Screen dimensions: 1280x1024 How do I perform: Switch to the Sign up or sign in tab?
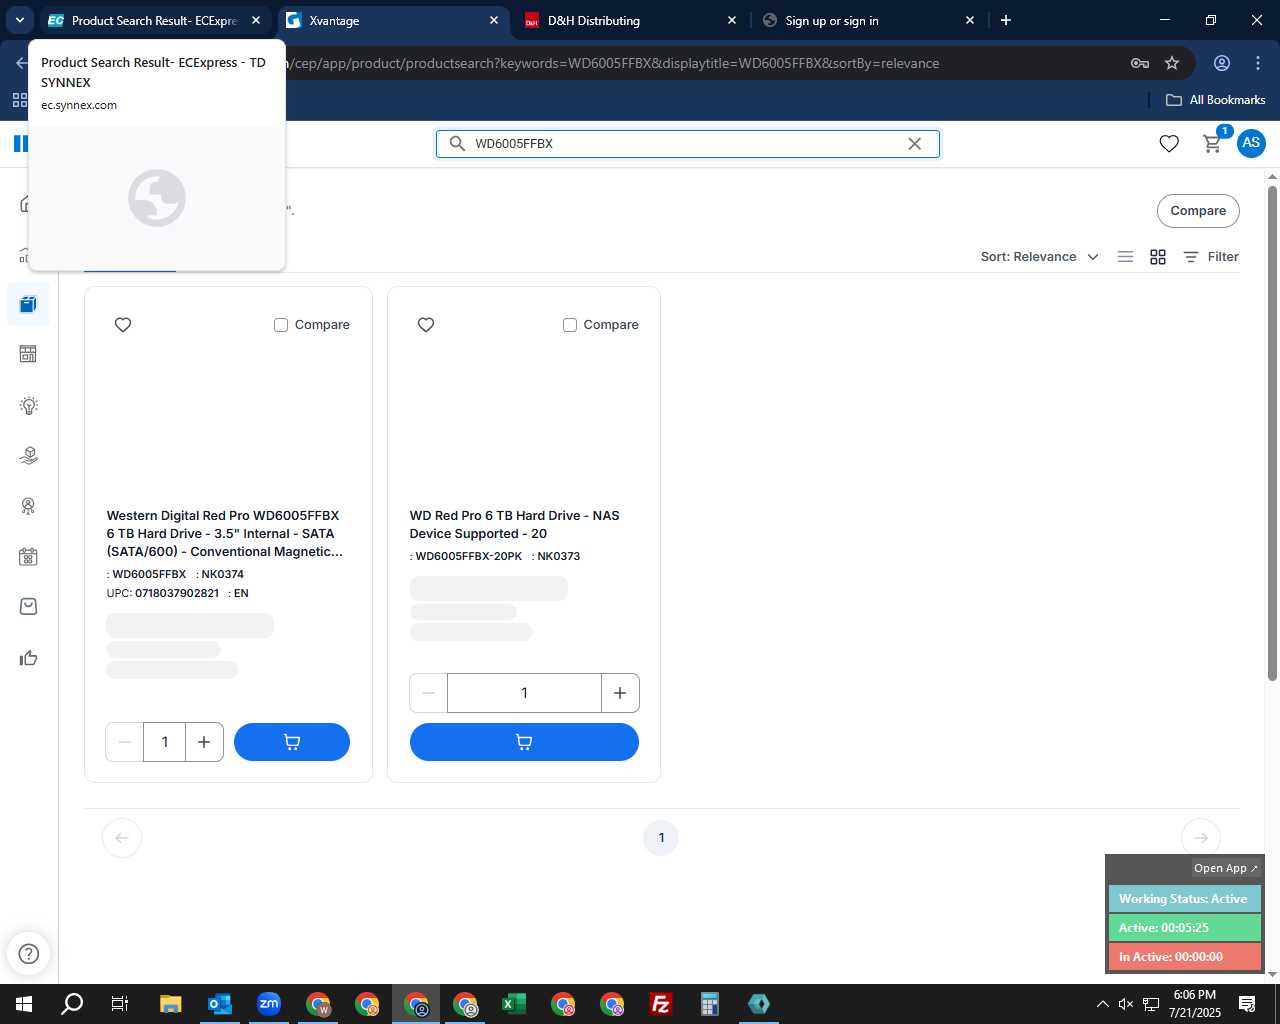tap(868, 20)
